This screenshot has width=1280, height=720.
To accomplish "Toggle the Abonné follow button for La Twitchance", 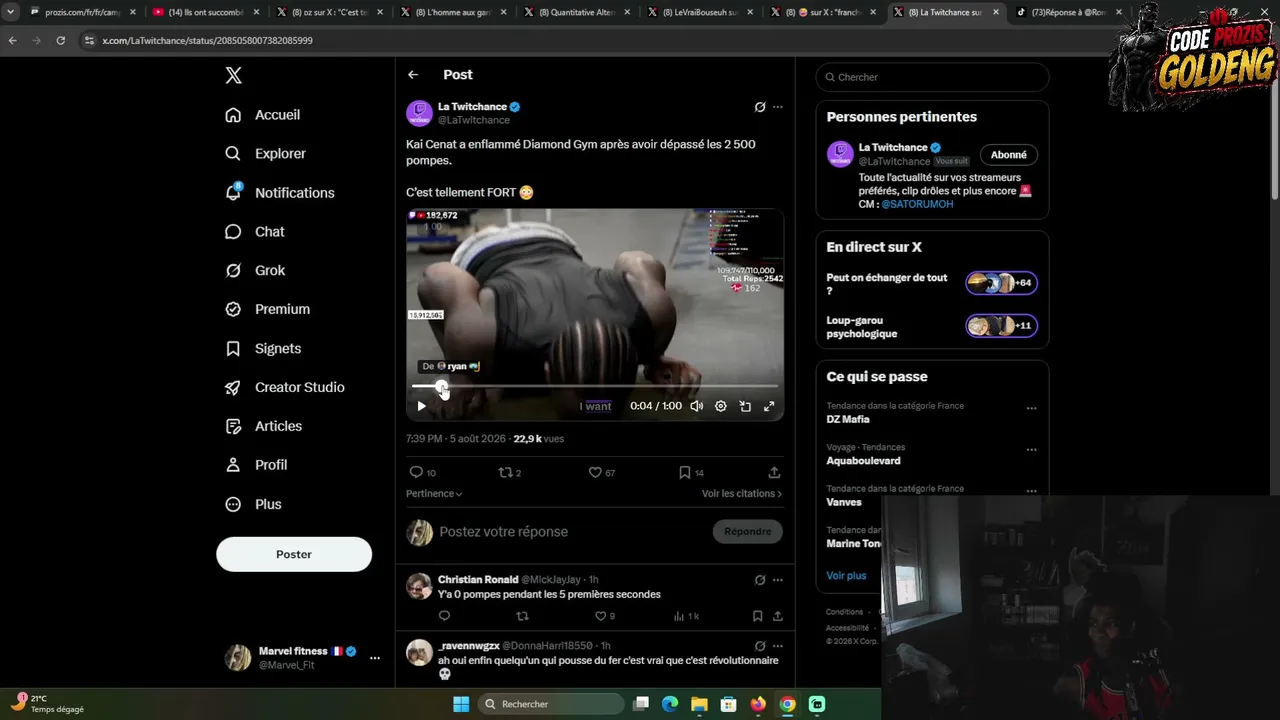I will point(1008,155).
